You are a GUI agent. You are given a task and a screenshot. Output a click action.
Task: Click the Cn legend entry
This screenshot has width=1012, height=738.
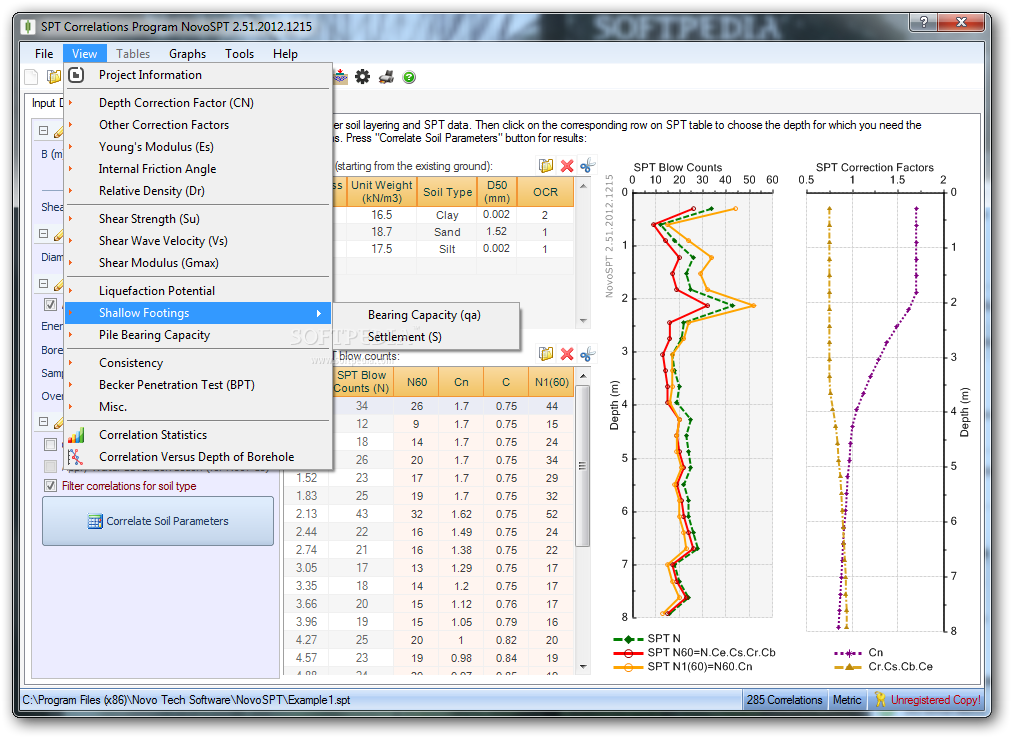pos(858,653)
